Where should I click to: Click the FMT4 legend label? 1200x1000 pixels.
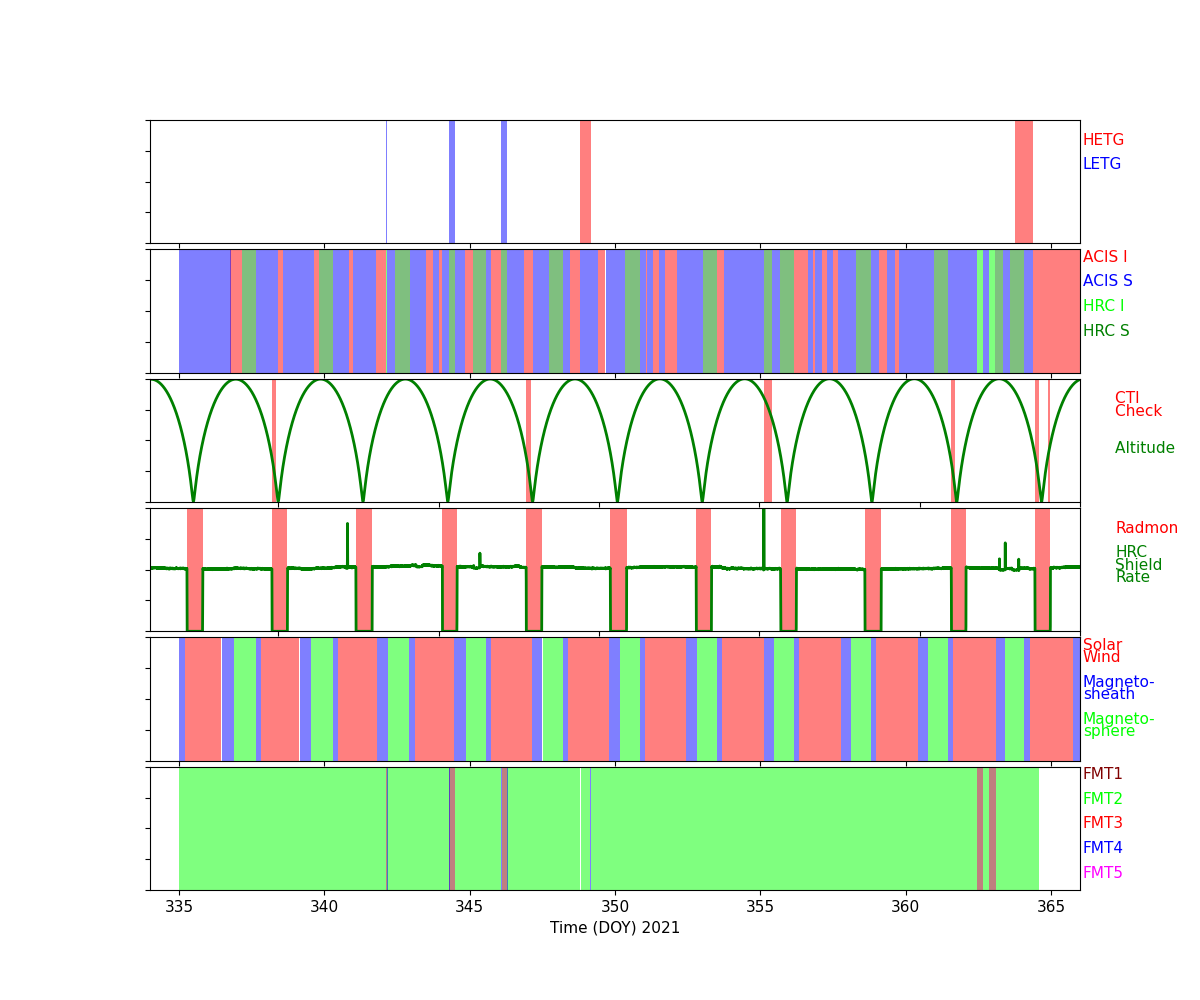point(1102,848)
